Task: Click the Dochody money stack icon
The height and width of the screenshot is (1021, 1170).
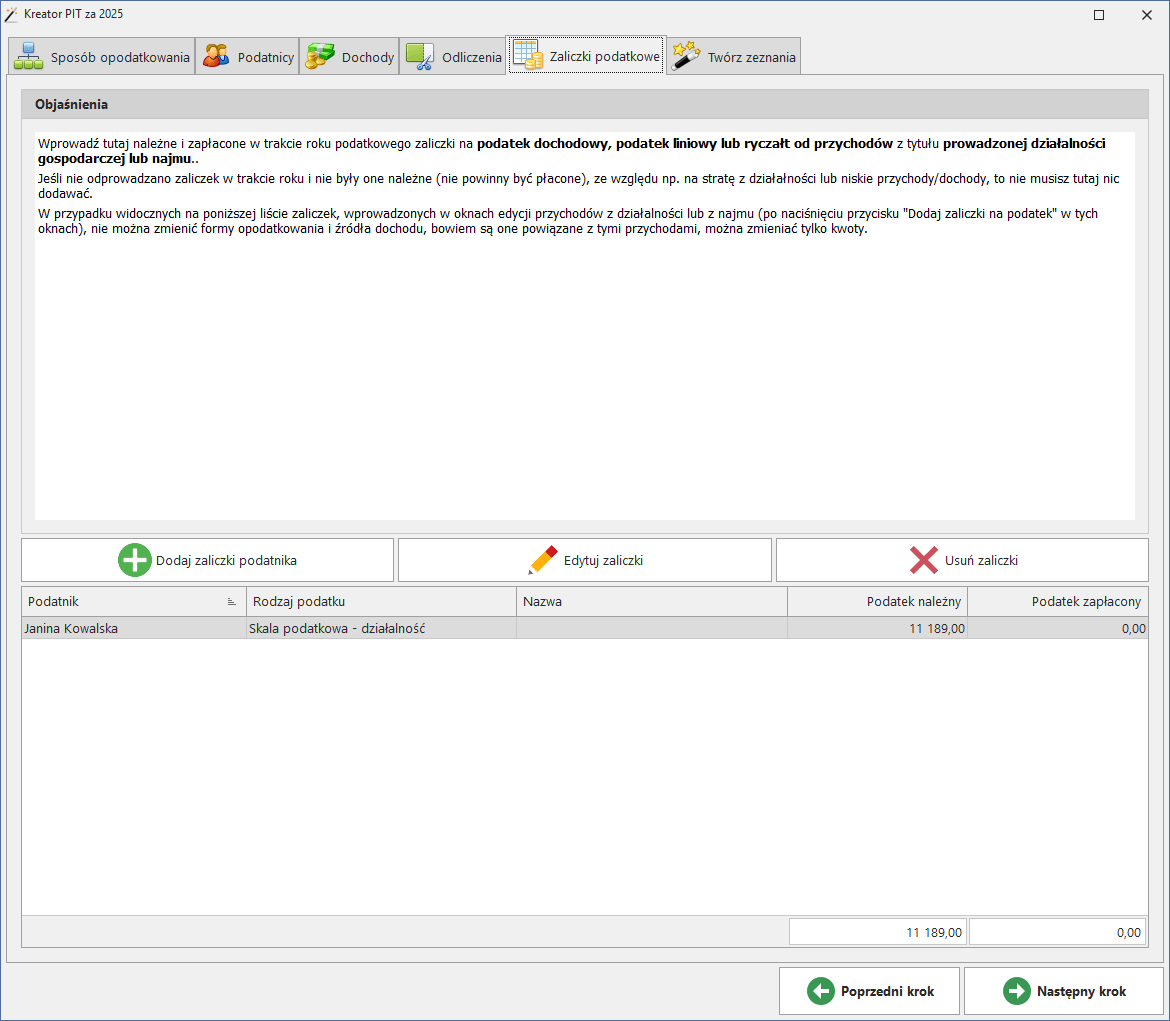Action: pyautogui.click(x=320, y=57)
